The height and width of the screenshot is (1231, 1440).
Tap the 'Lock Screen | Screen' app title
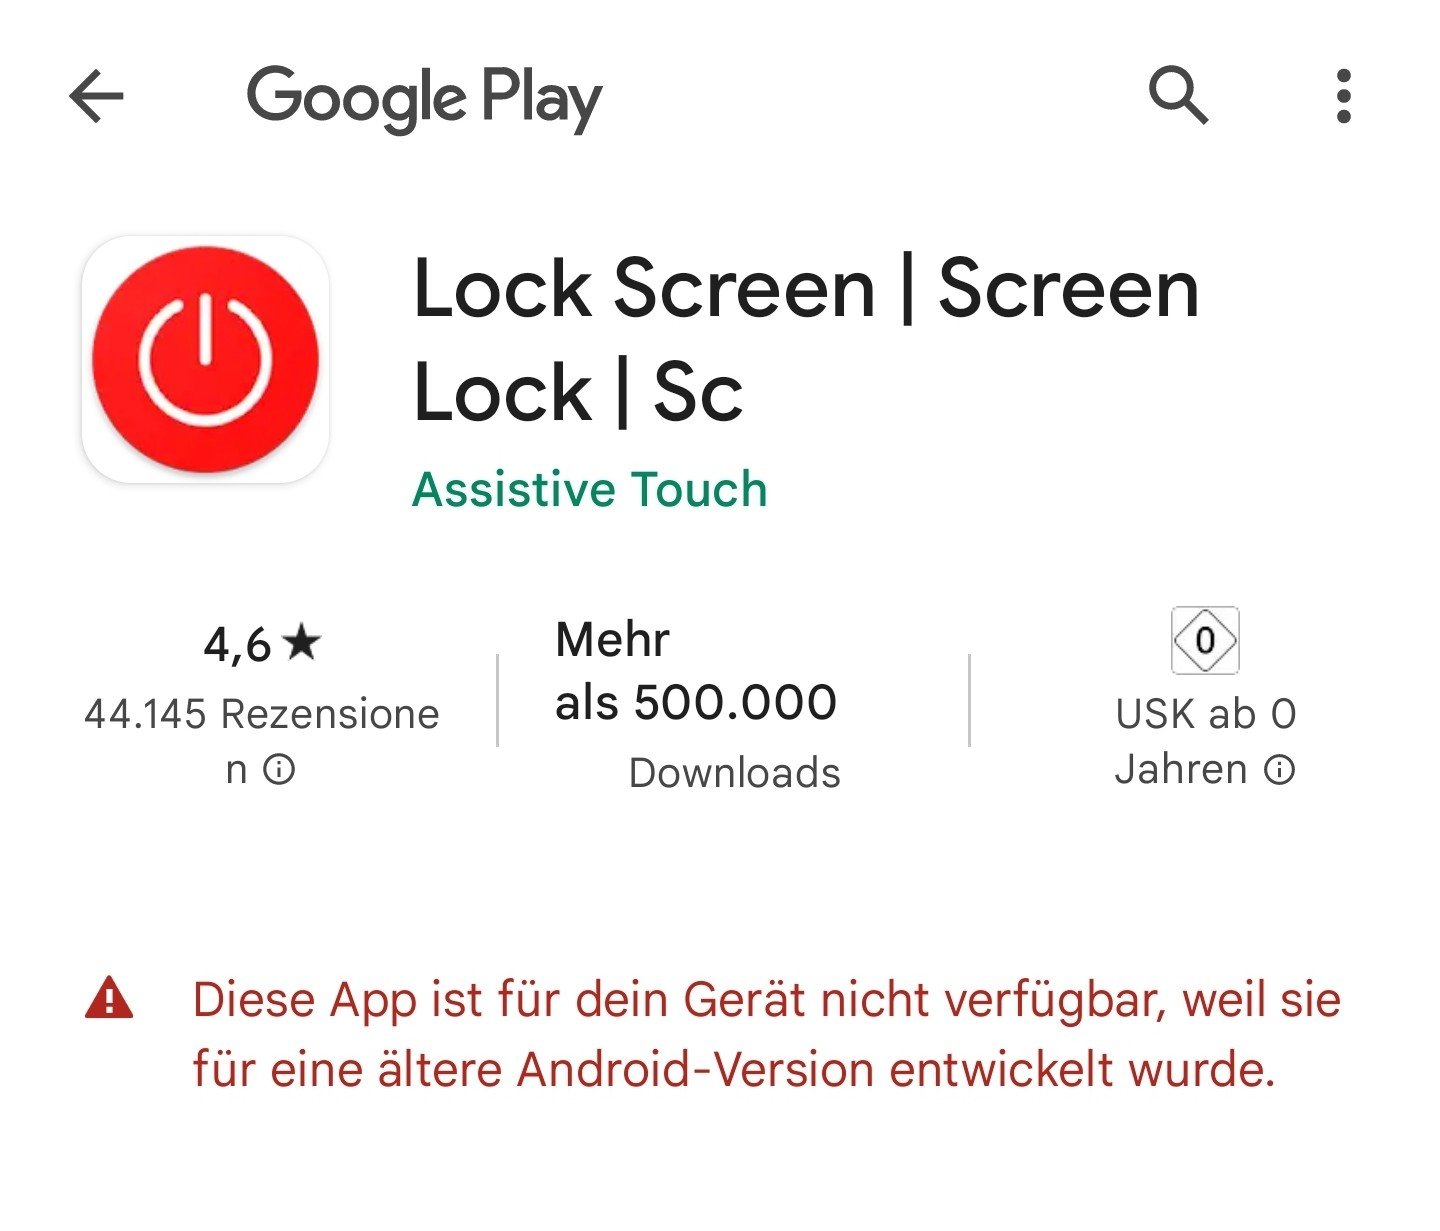[x=806, y=289]
